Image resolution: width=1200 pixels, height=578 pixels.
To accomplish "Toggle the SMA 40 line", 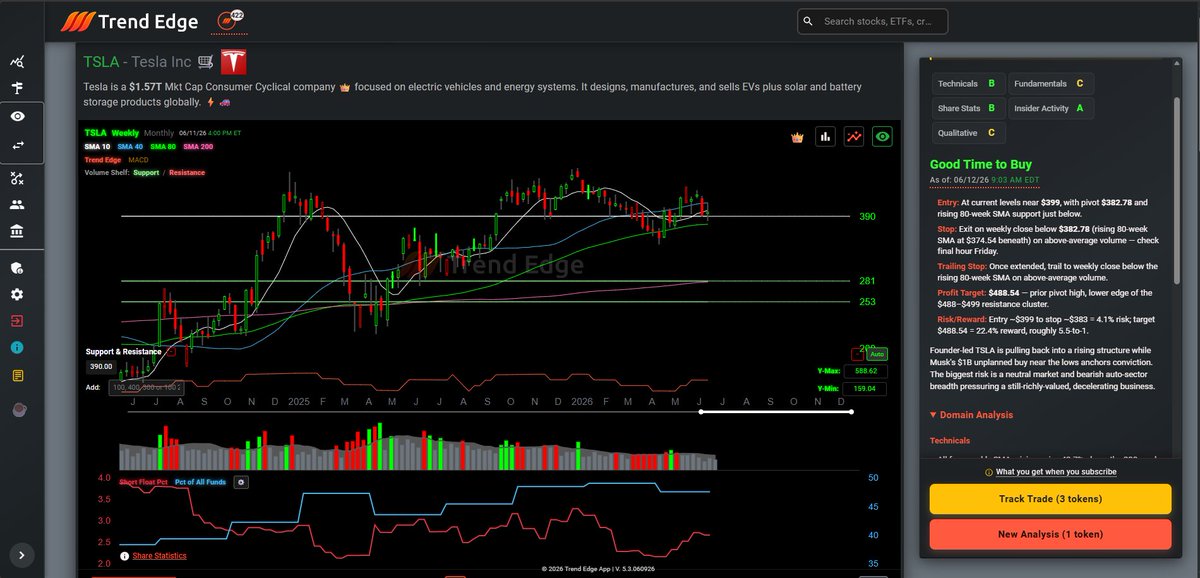I will [x=131, y=147].
